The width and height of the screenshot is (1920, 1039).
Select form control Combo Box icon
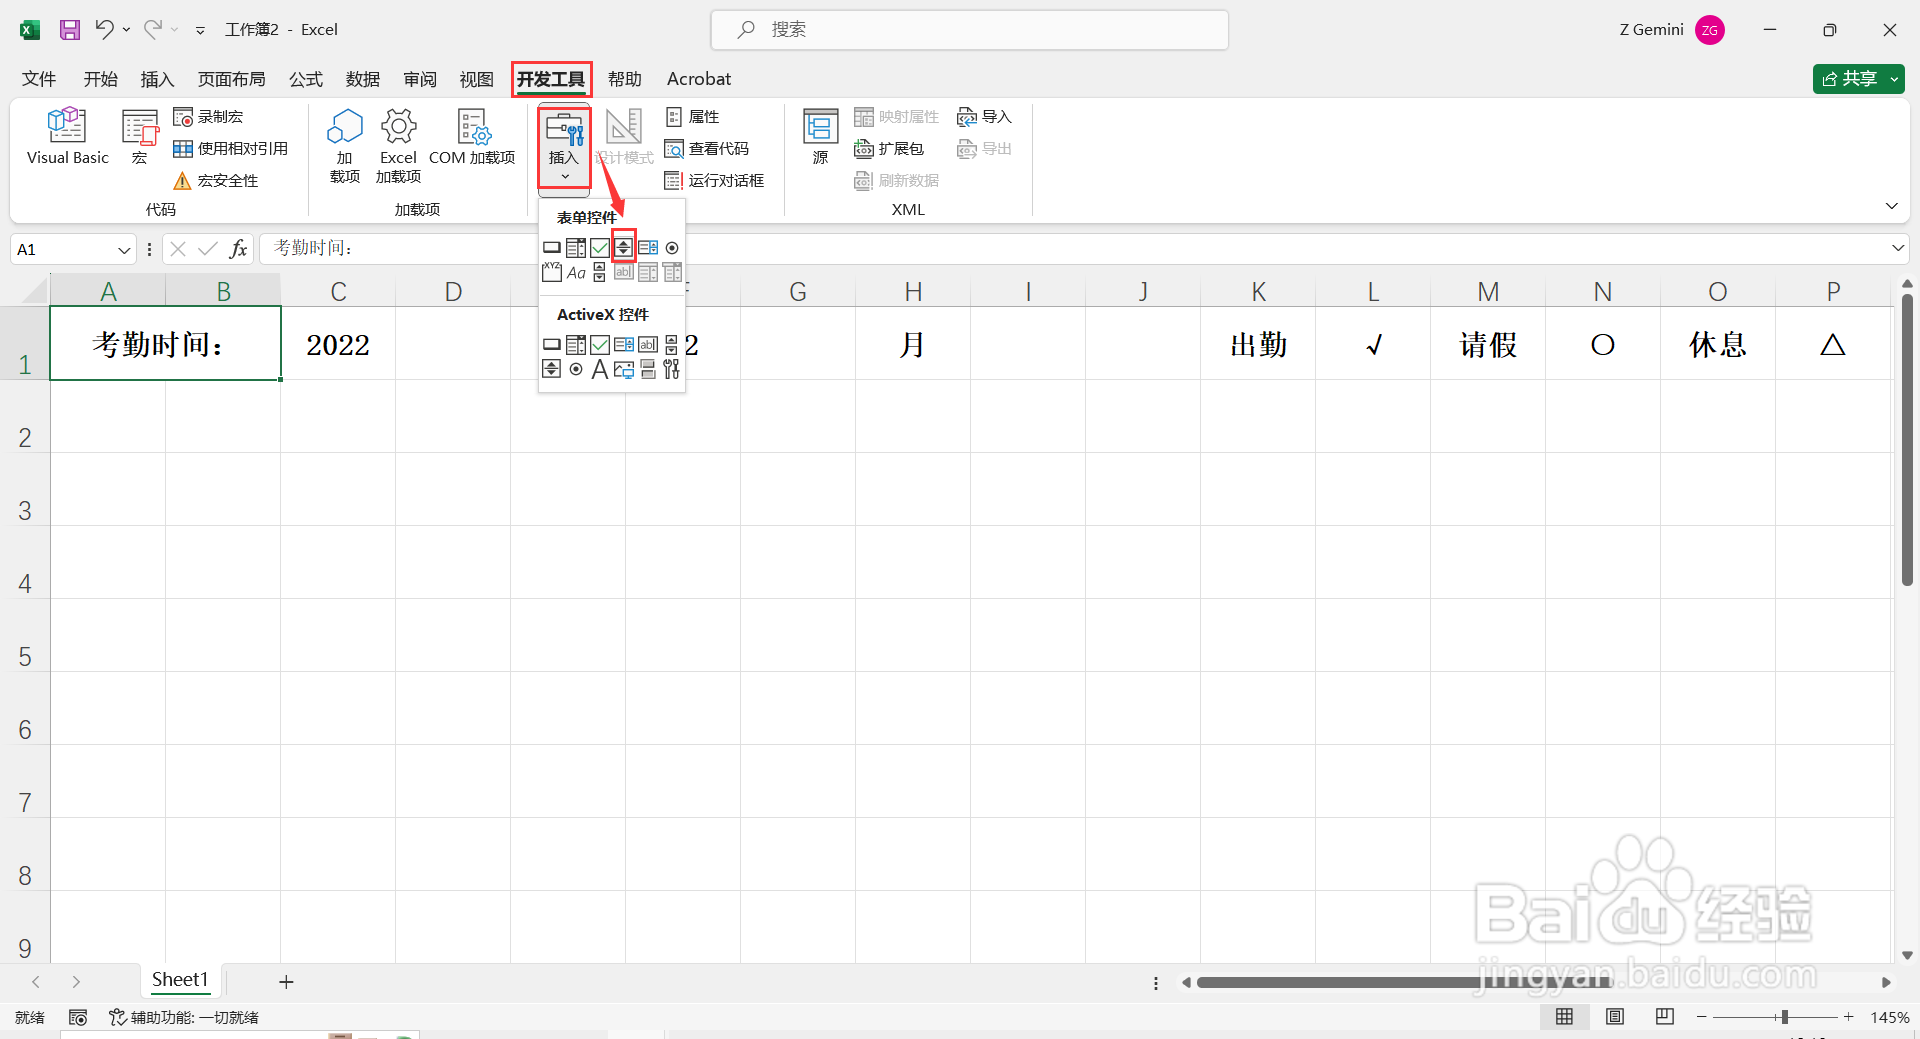click(x=576, y=247)
